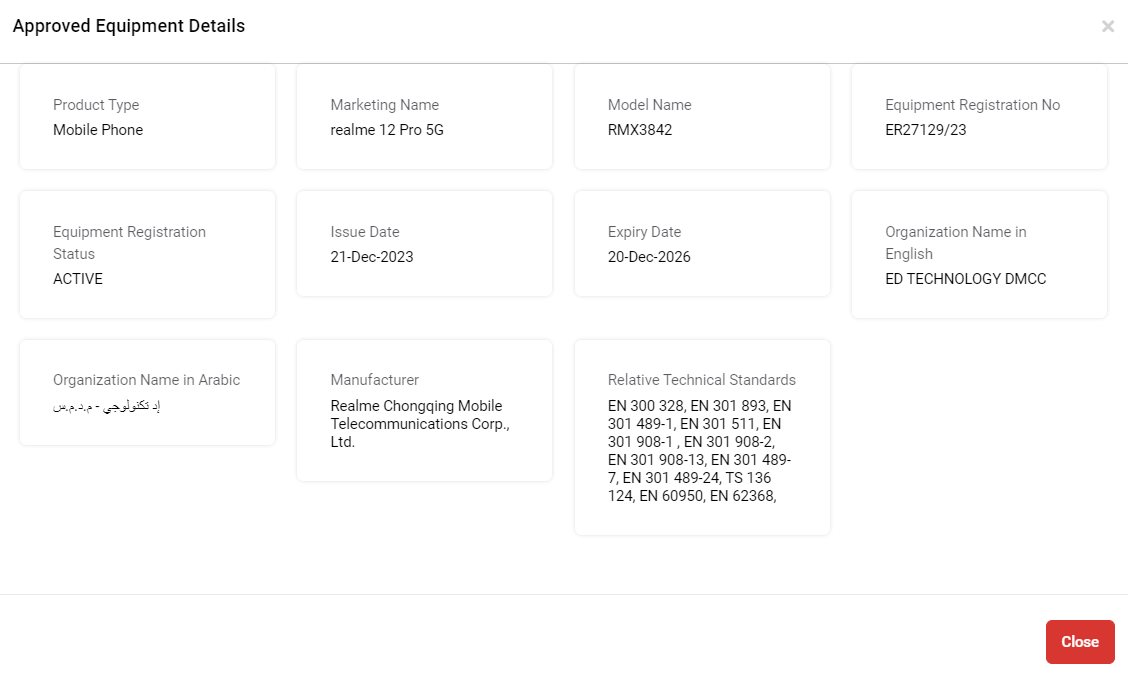Dismiss dialog with the X icon
This screenshot has width=1128, height=685.
pos(1108,27)
